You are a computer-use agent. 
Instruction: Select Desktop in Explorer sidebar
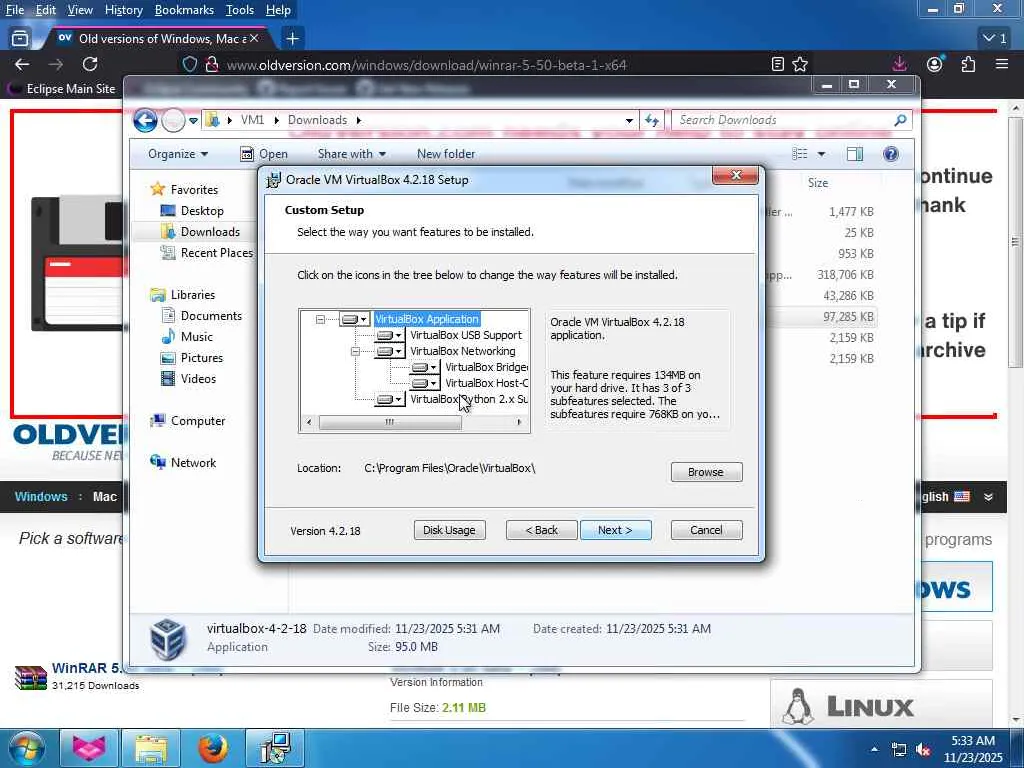(x=202, y=211)
